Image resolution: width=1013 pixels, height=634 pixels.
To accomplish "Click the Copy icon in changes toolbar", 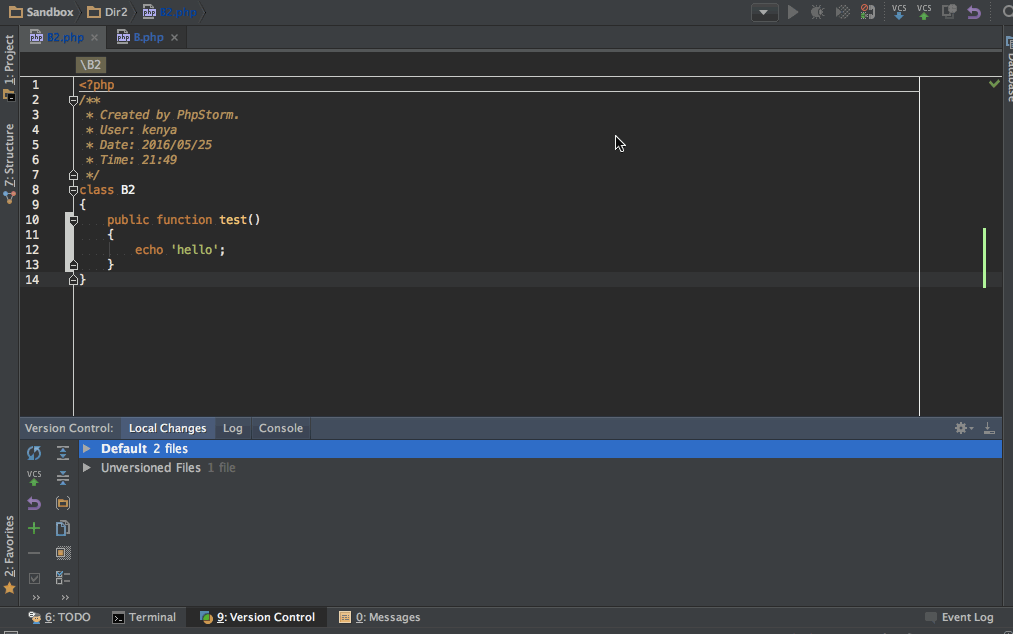I will click(63, 529).
